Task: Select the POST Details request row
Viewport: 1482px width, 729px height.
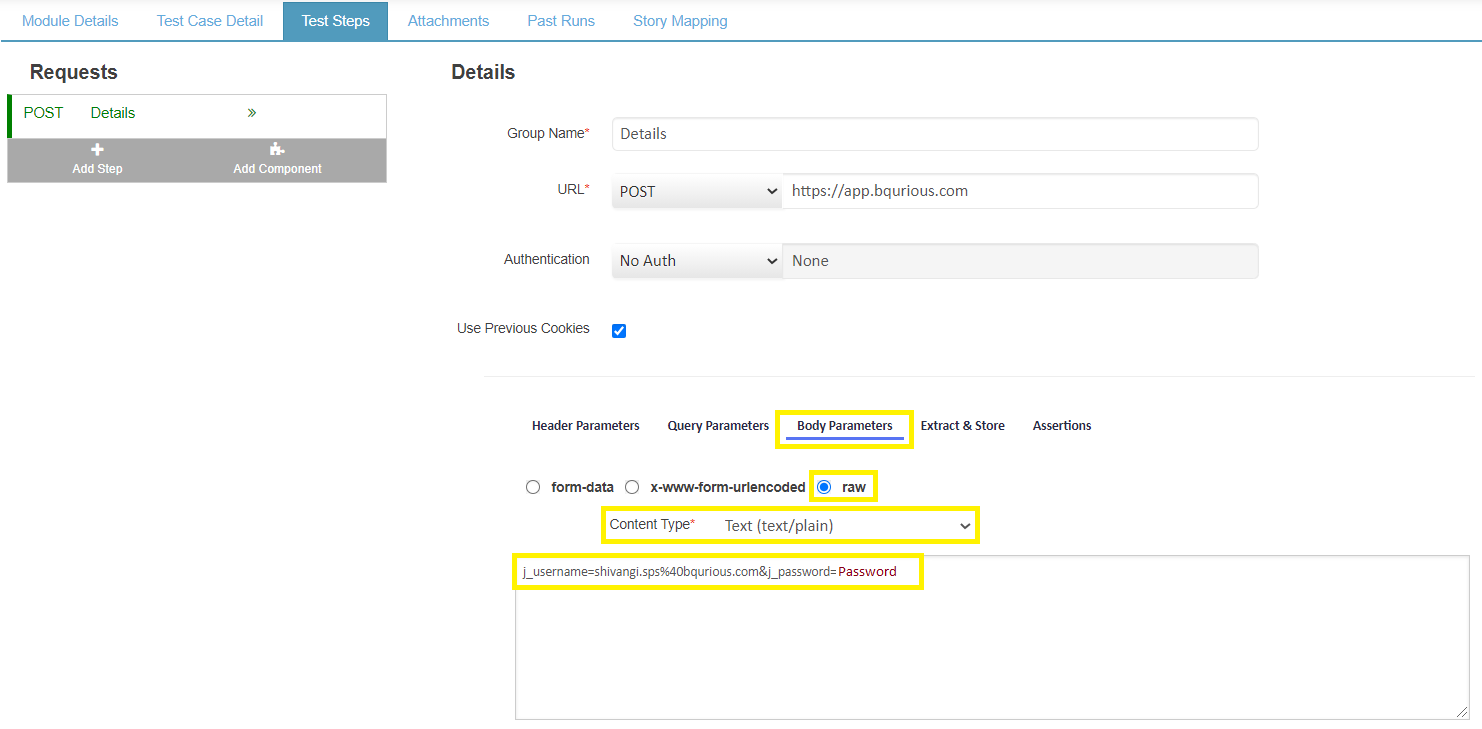Action: (x=197, y=116)
